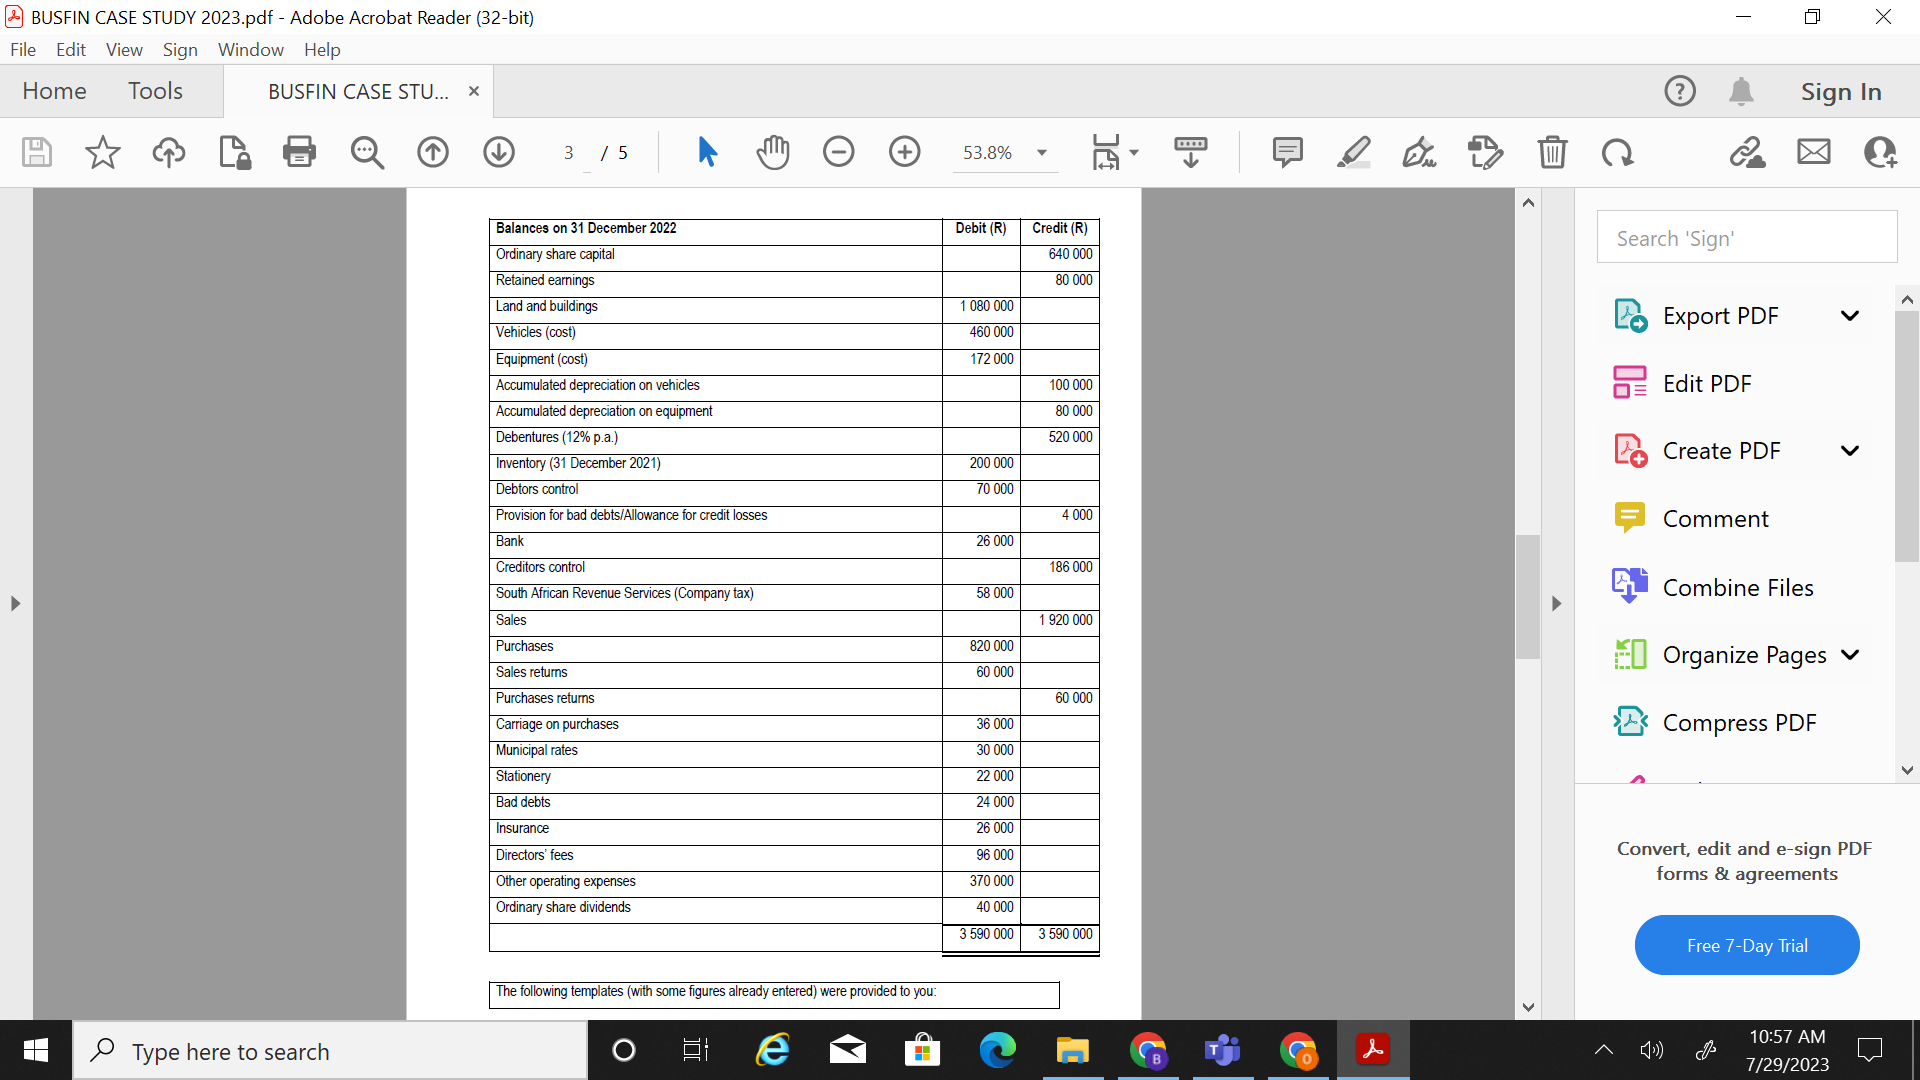The image size is (1920, 1080).
Task: Click the Free 7-Day Trial button
Action: point(1746,944)
